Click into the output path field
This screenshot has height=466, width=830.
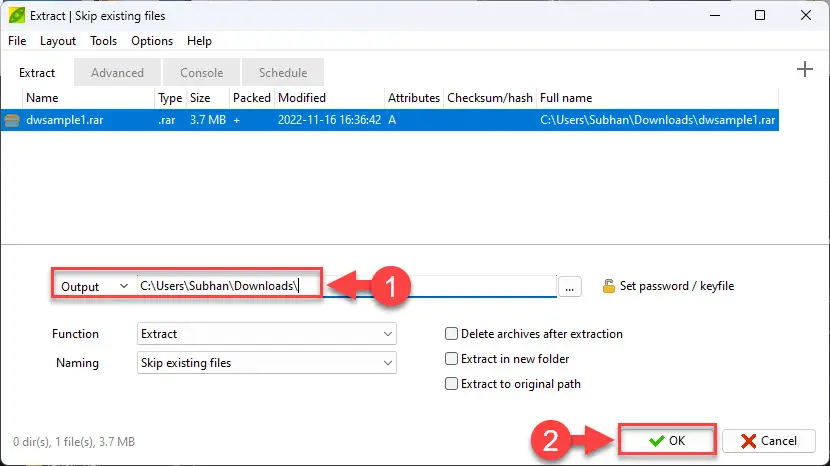click(347, 286)
